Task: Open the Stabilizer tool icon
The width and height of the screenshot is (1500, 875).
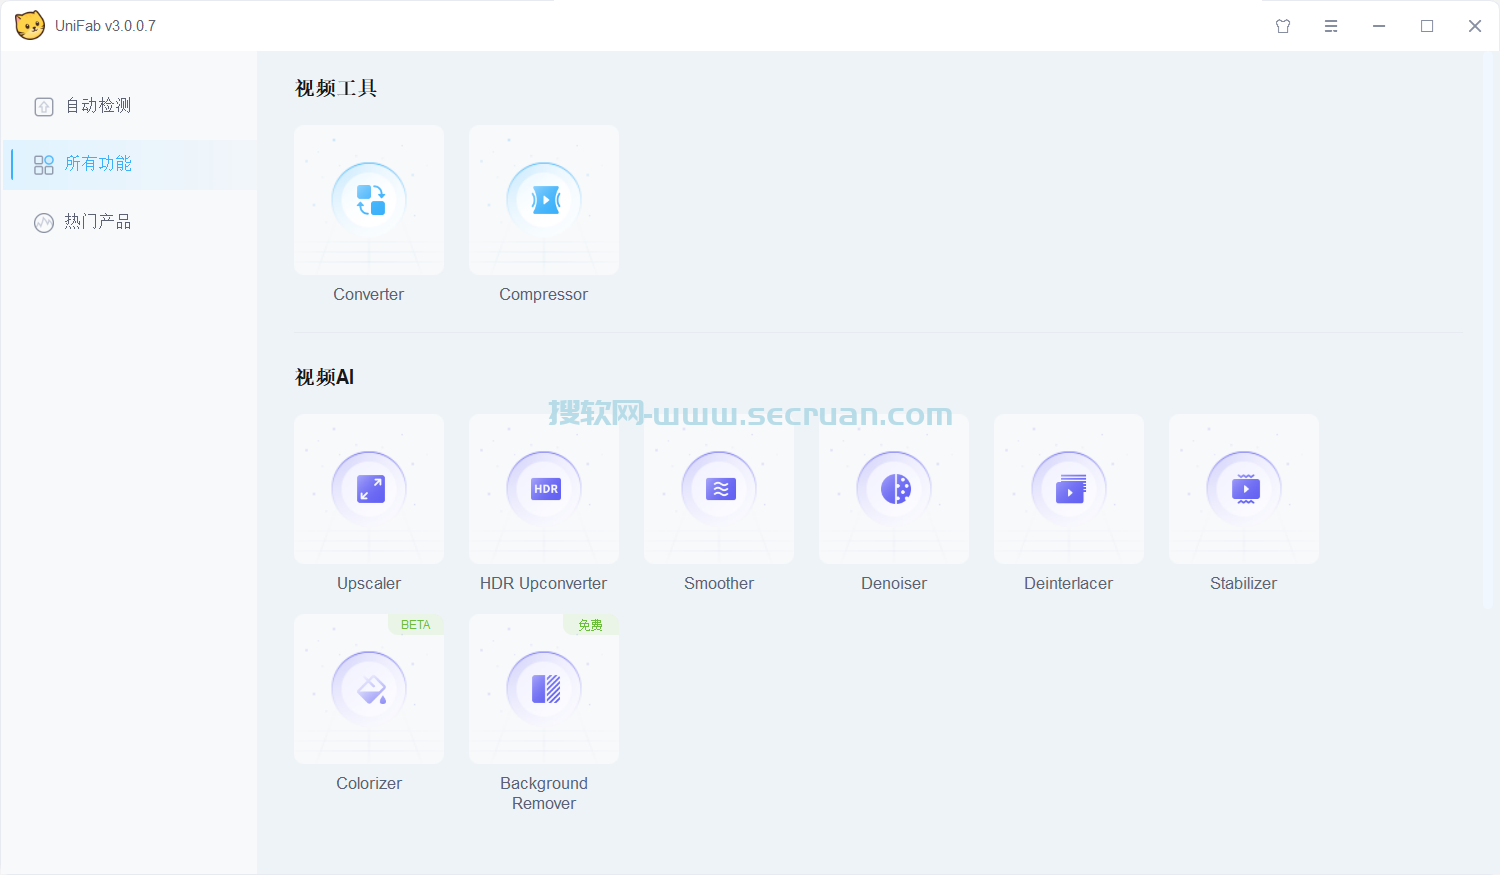Action: coord(1244,489)
